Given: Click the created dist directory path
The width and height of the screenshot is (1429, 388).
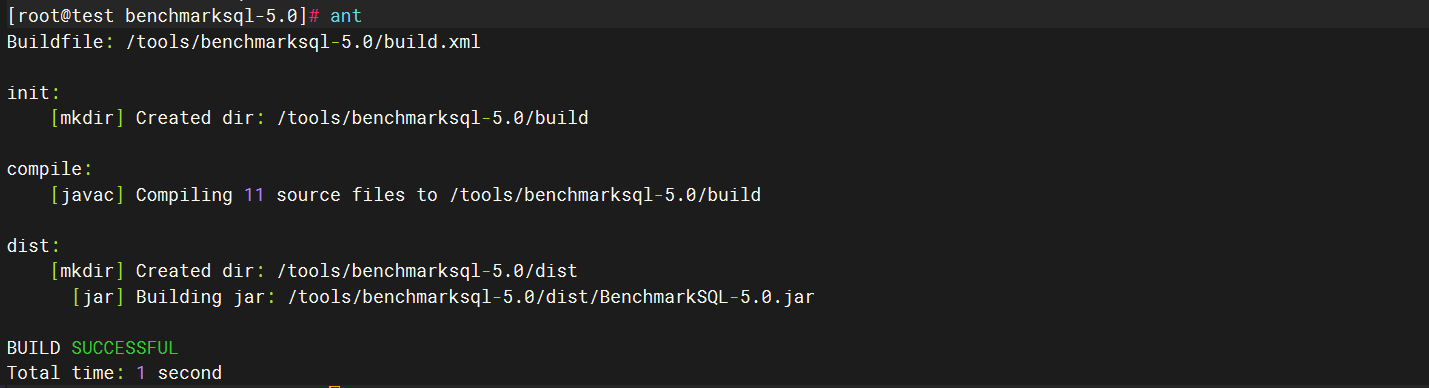Looking at the screenshot, I should click(427, 271).
